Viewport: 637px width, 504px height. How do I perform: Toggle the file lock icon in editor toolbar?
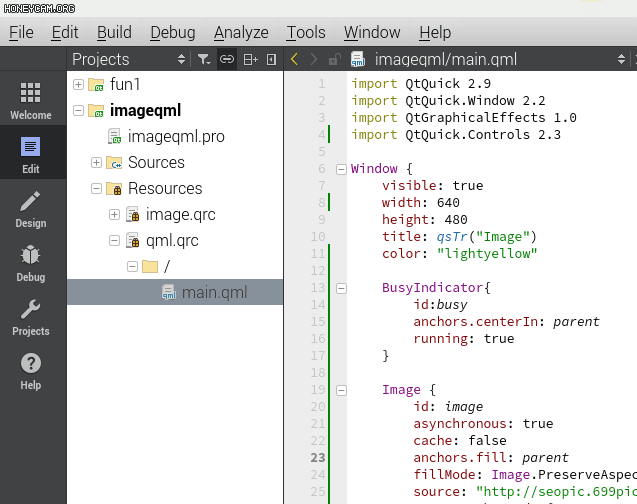334,60
